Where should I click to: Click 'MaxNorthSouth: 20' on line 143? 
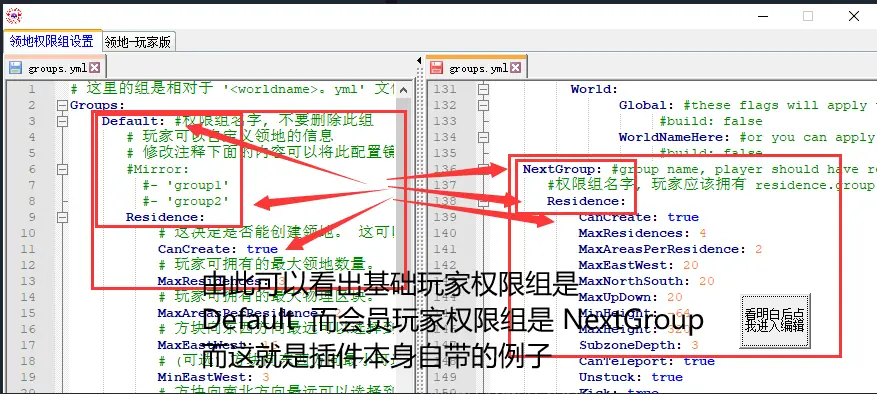pyautogui.click(x=647, y=281)
